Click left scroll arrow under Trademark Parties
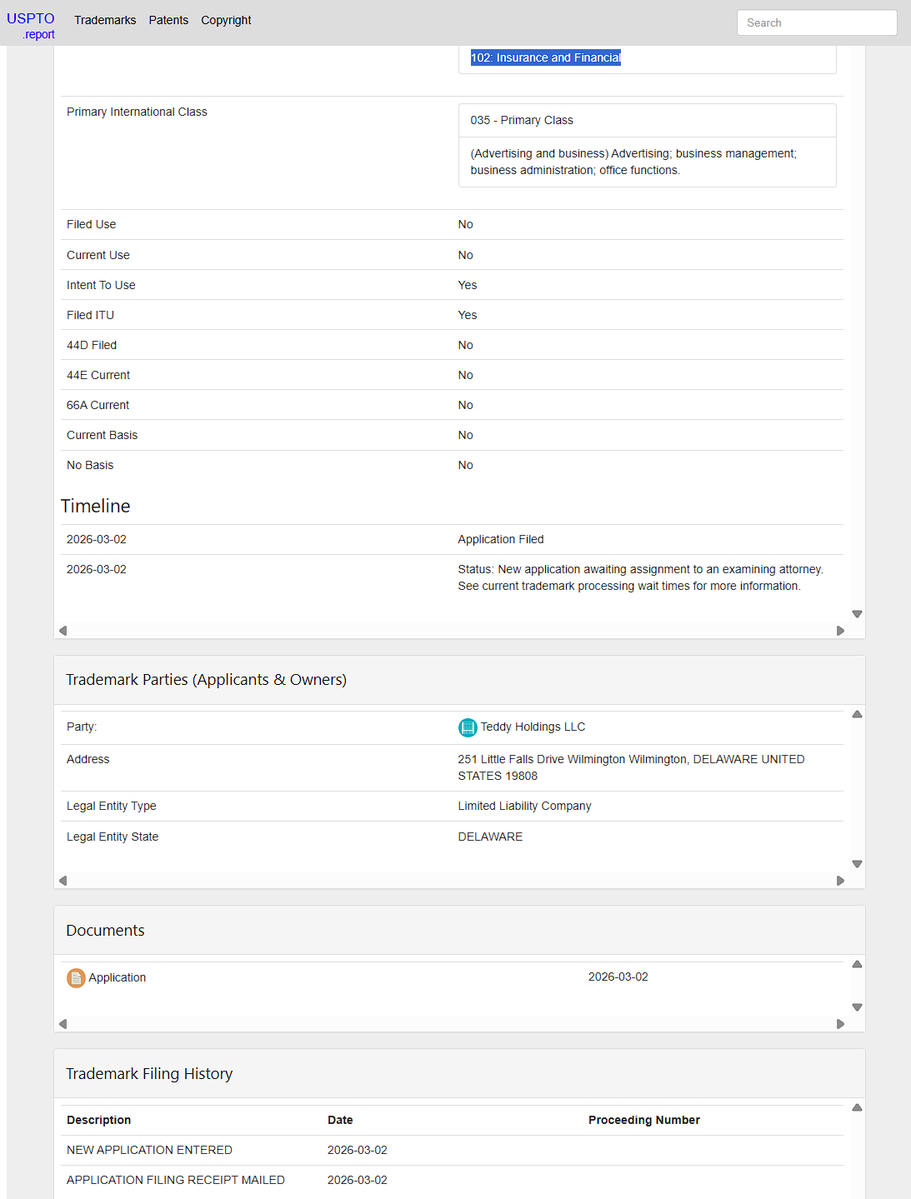The width and height of the screenshot is (911, 1199). click(x=63, y=881)
